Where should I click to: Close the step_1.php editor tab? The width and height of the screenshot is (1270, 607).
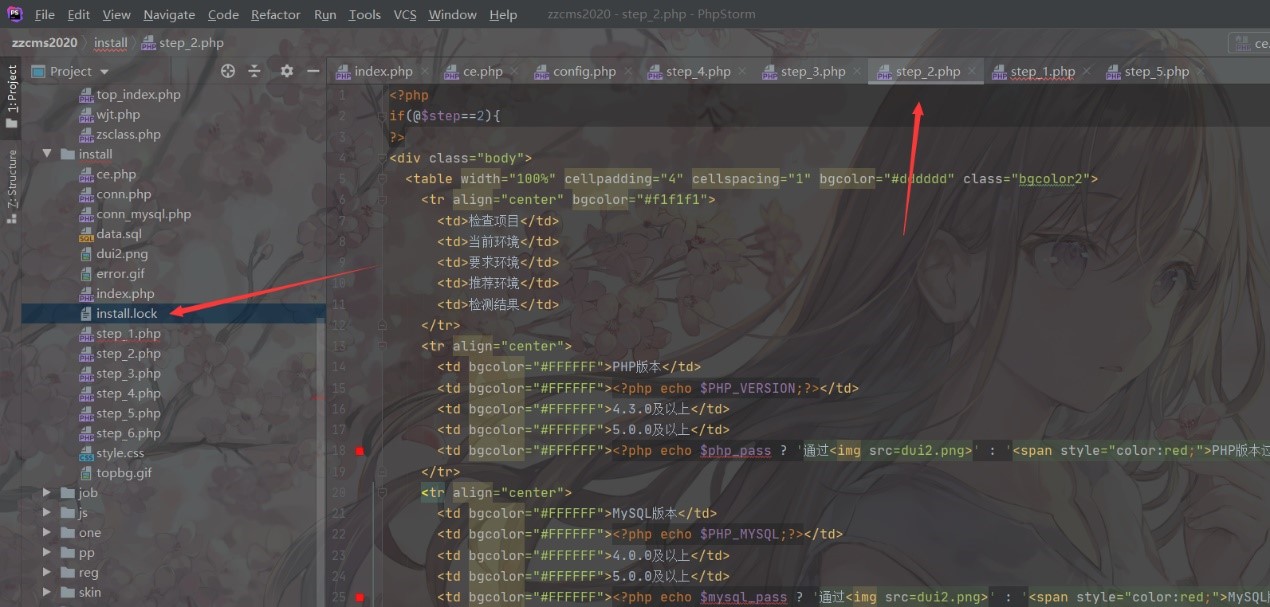pos(1086,72)
